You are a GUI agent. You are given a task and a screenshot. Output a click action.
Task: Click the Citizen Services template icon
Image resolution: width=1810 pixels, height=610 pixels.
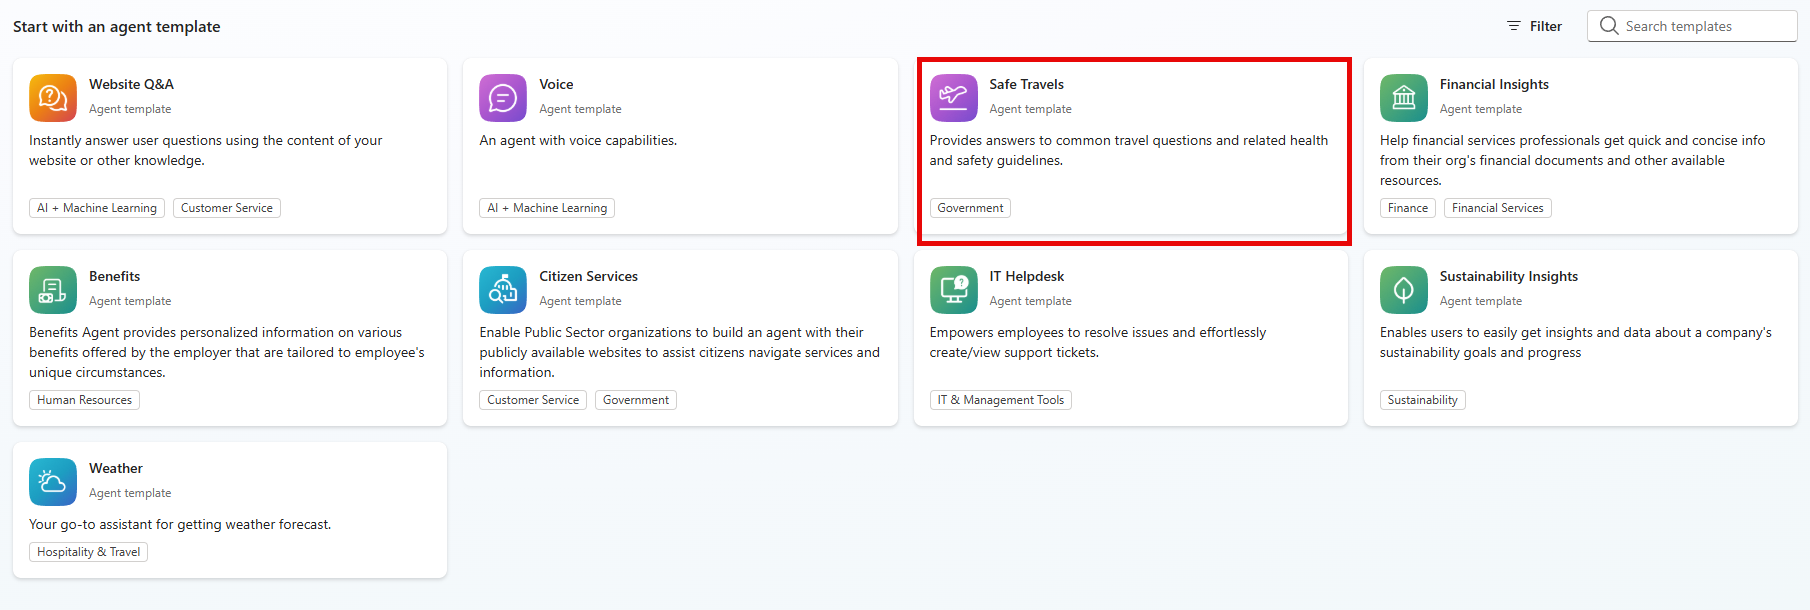pos(503,290)
